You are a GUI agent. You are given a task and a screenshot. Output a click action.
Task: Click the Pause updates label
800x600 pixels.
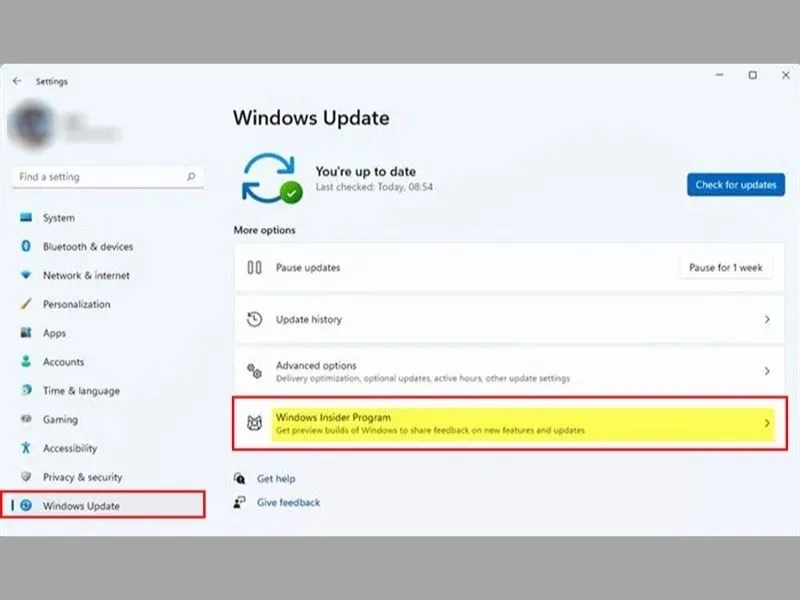click(308, 267)
